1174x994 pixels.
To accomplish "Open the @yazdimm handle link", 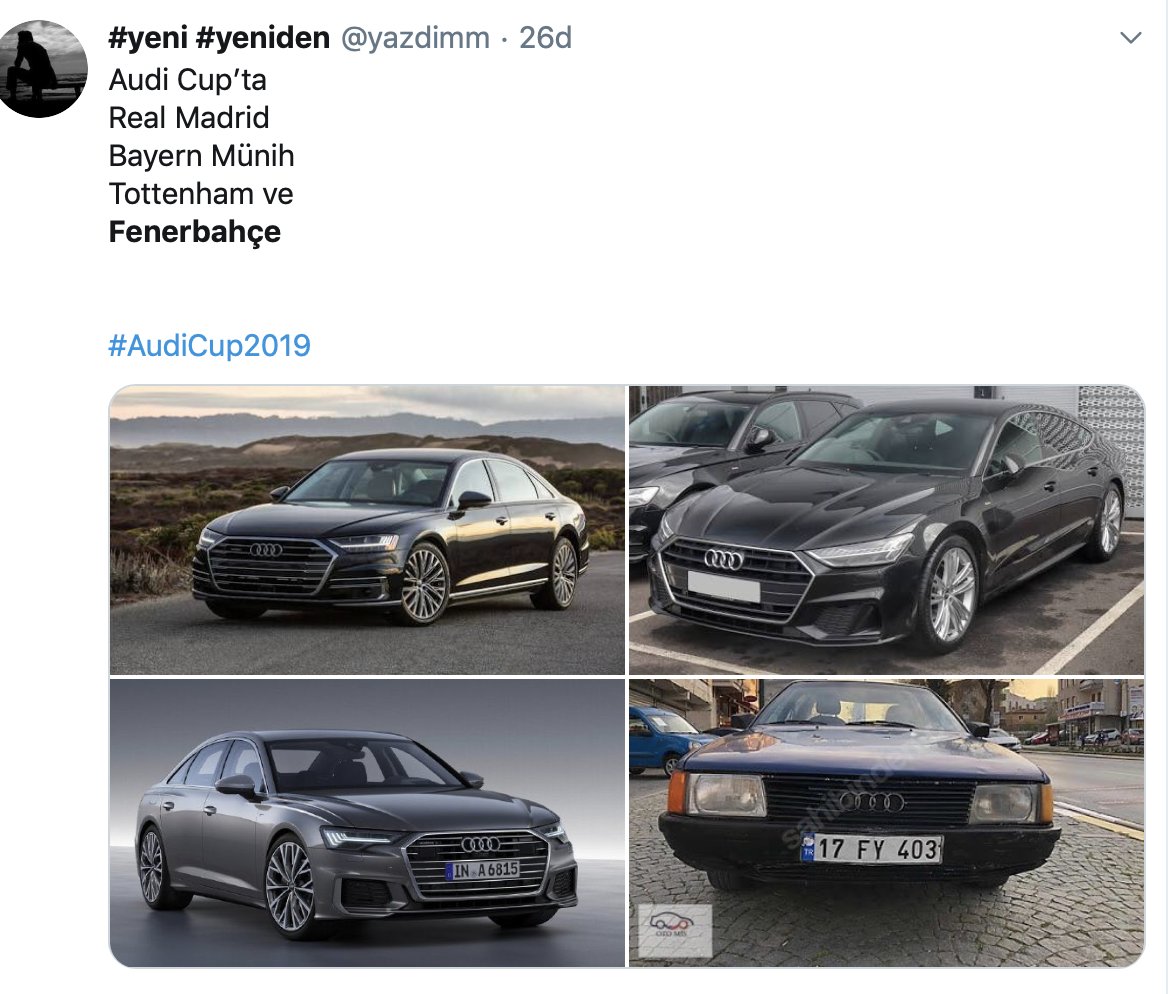I will (416, 37).
